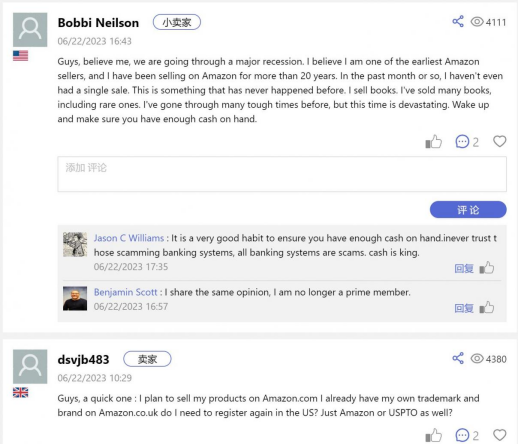This screenshot has height=445, width=518.
Task: Like Bobbi Neilson's post with thumbs up
Action: coord(433,141)
